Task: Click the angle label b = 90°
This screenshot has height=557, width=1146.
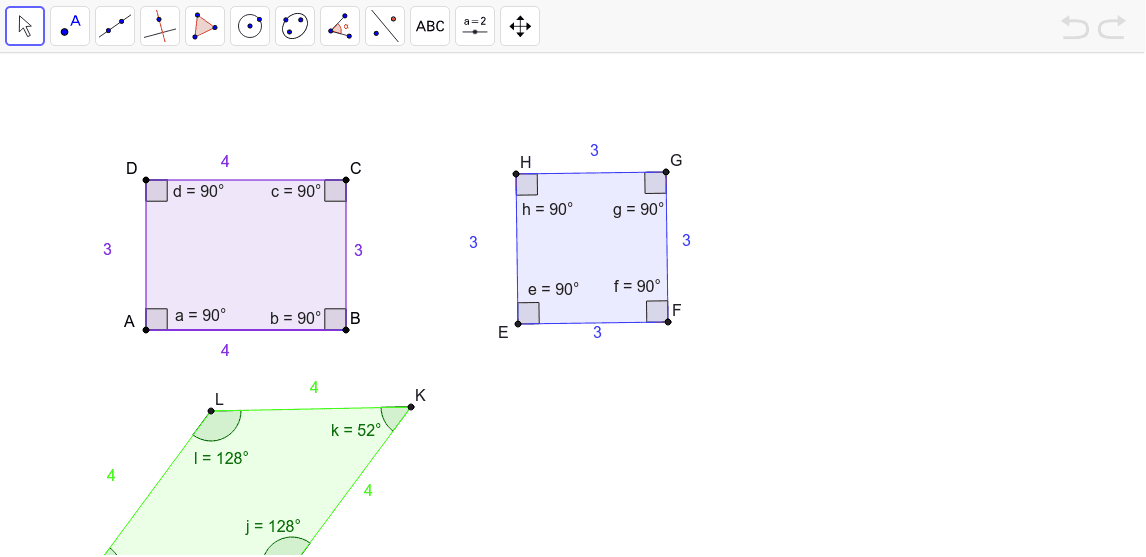Action: pyautogui.click(x=295, y=318)
